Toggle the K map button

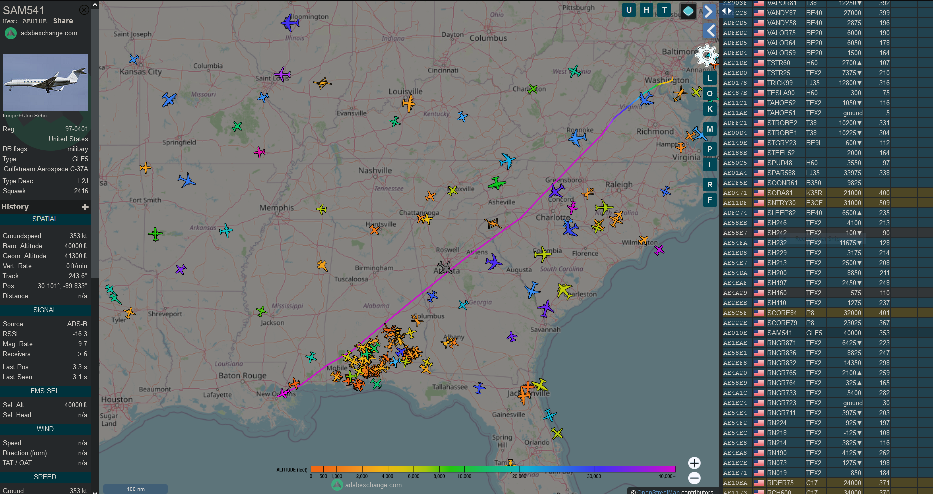pos(709,110)
